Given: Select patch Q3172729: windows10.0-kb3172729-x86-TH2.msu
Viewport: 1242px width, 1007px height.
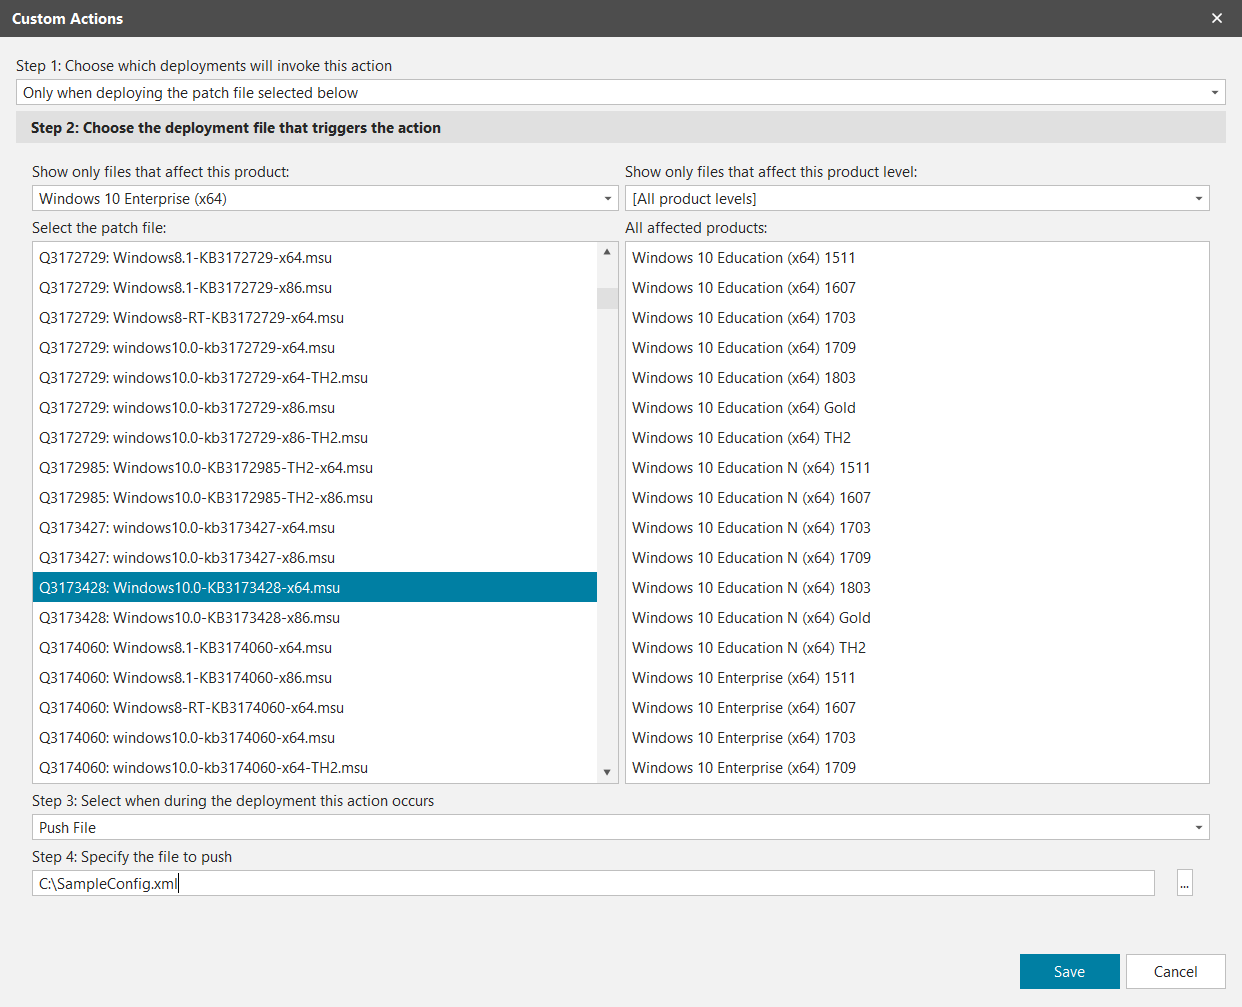Looking at the screenshot, I should pyautogui.click(x=315, y=438).
